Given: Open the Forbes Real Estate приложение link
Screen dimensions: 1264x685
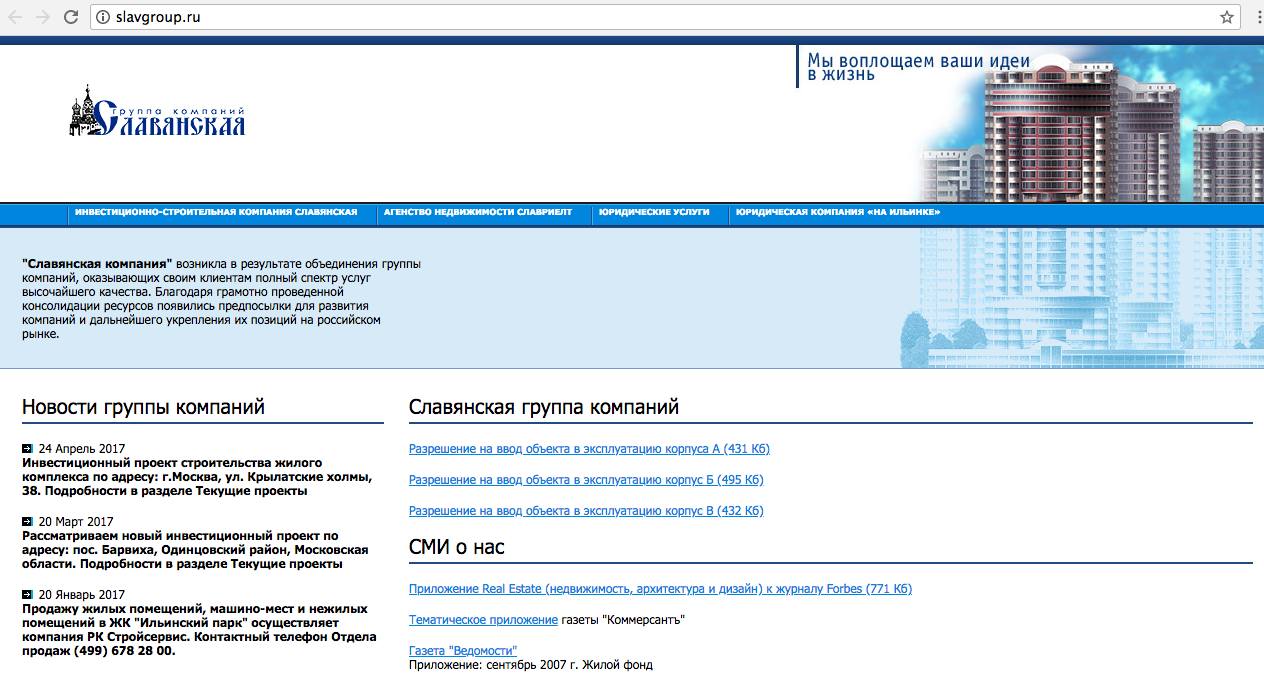Looking at the screenshot, I should 660,589.
